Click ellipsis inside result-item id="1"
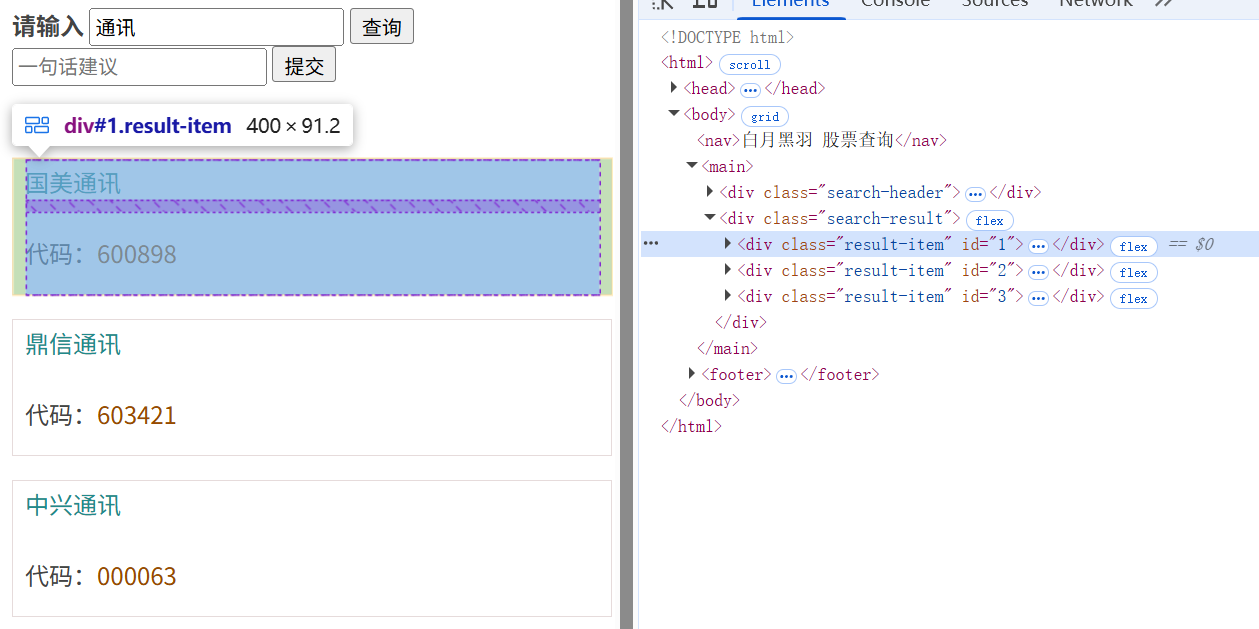The image size is (1259, 629). coord(1038,246)
